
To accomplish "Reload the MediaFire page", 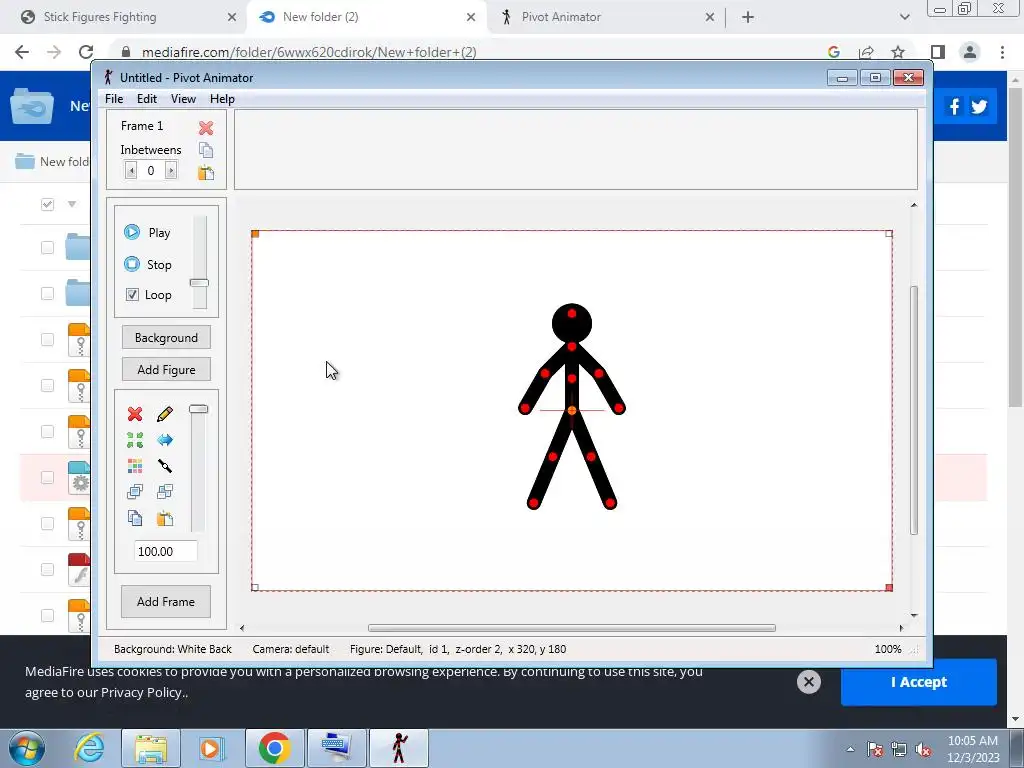I will 86,52.
